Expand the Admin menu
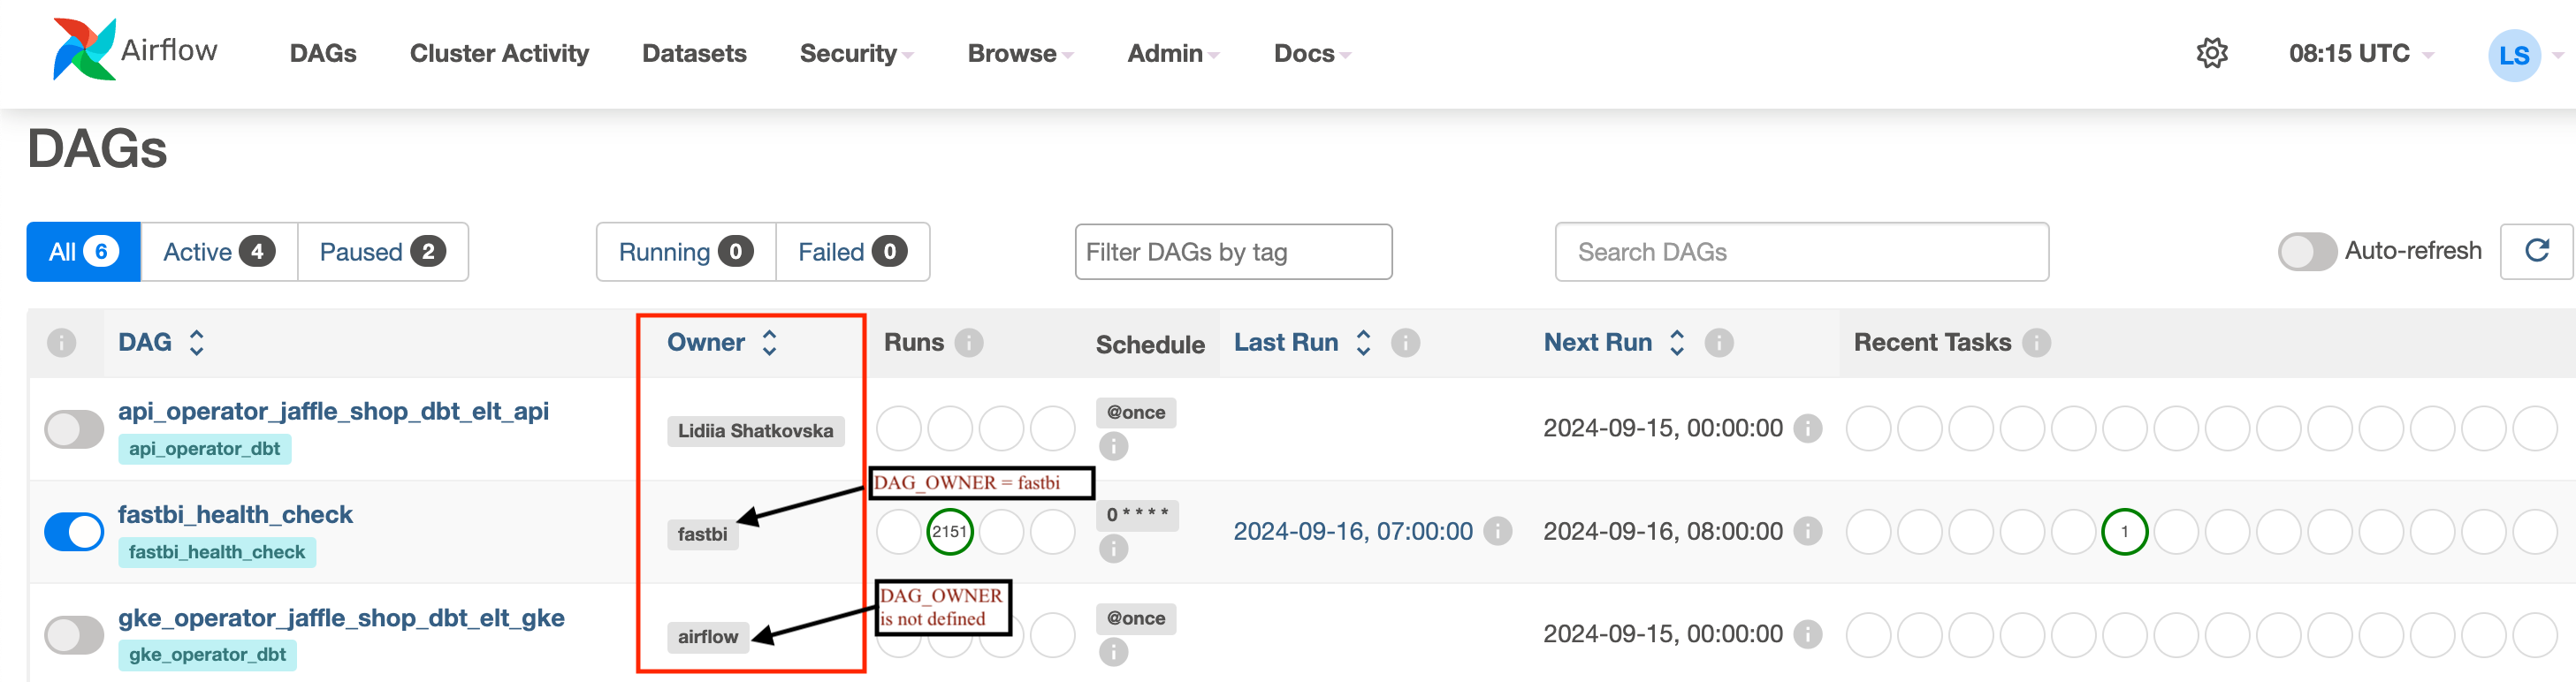 [x=1173, y=53]
